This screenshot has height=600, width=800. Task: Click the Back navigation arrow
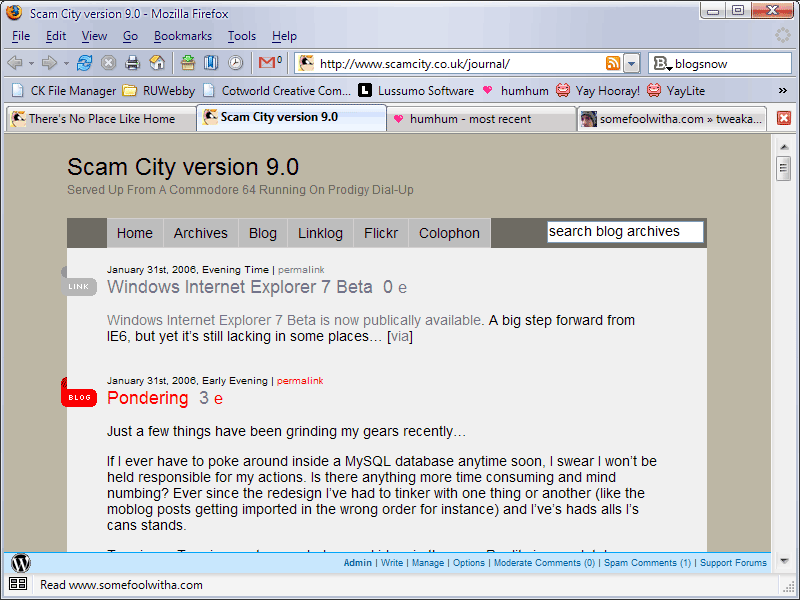coord(15,63)
